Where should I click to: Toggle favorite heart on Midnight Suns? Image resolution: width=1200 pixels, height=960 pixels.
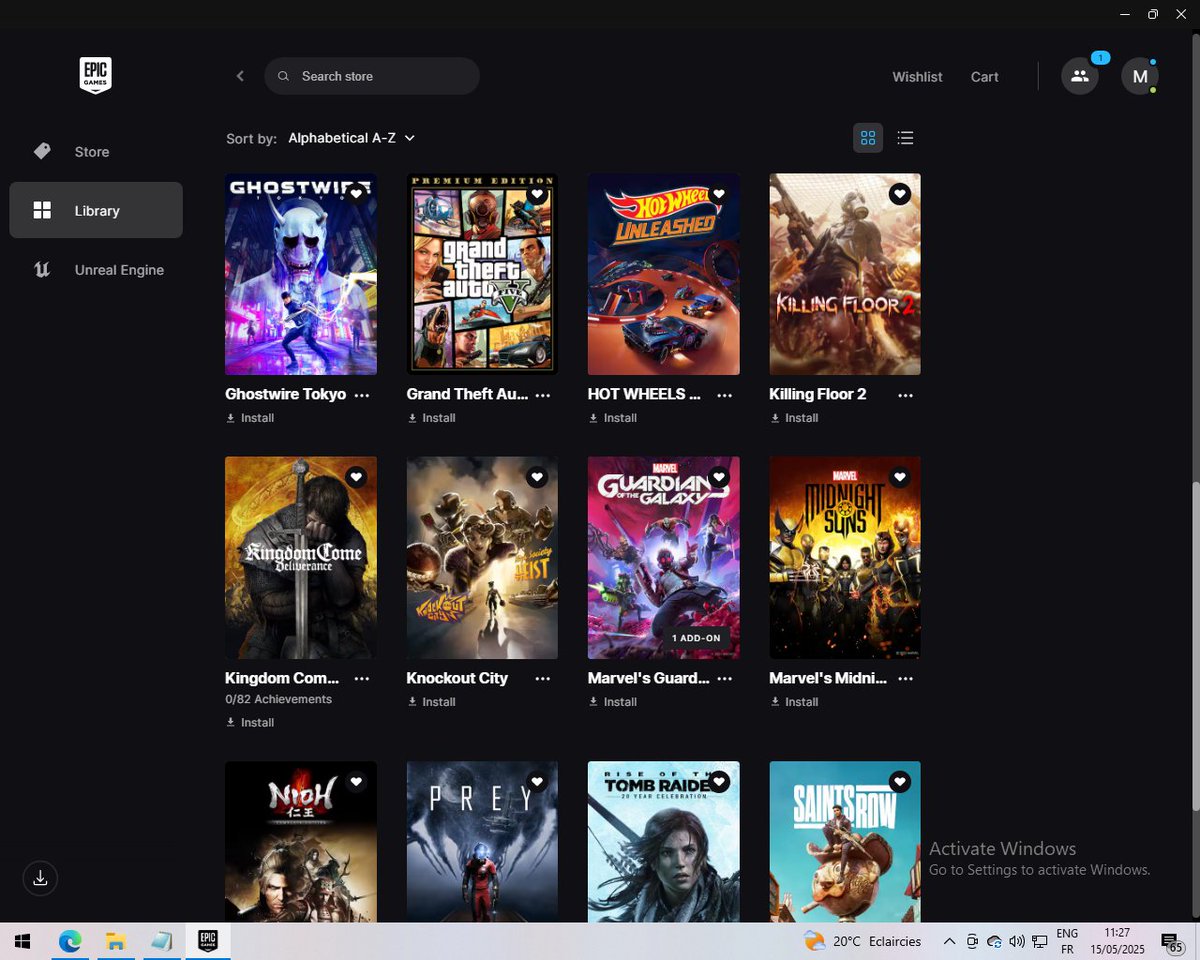pyautogui.click(x=900, y=478)
